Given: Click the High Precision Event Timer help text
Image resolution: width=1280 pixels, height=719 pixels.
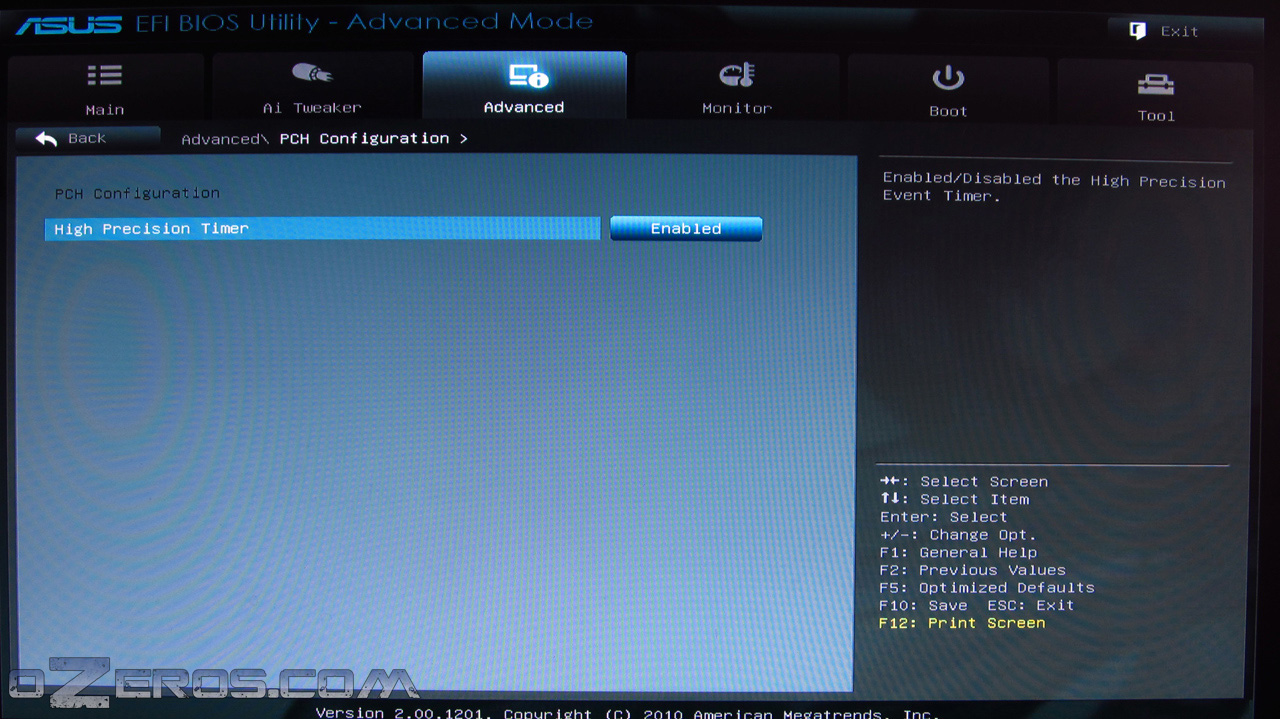Looking at the screenshot, I should pos(1053,187).
